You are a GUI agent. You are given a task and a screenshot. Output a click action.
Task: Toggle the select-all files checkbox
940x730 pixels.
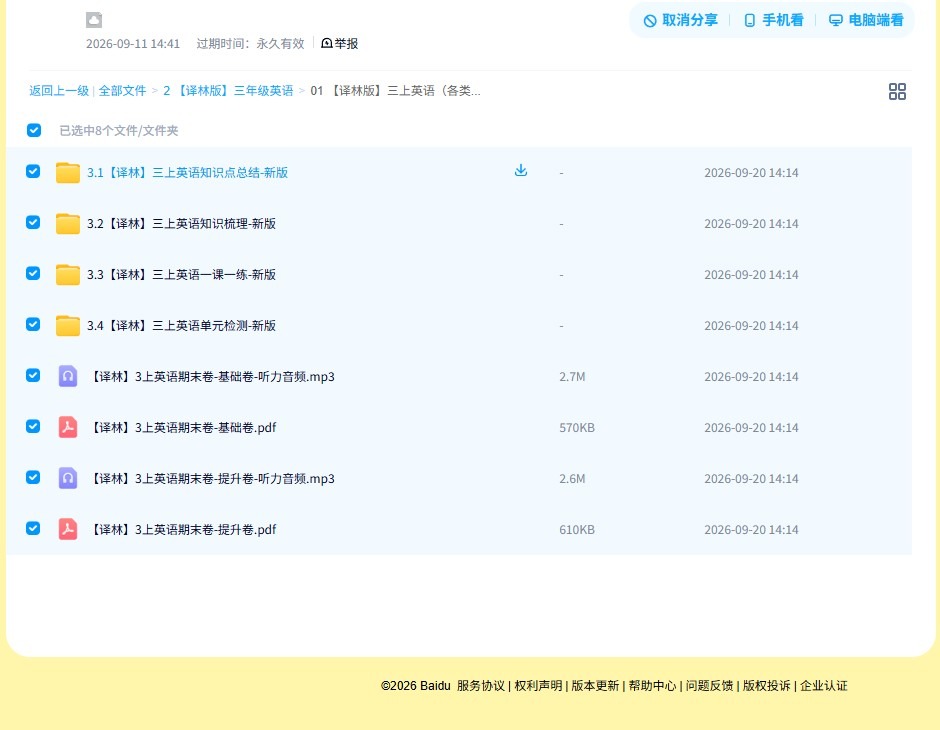coord(34,130)
